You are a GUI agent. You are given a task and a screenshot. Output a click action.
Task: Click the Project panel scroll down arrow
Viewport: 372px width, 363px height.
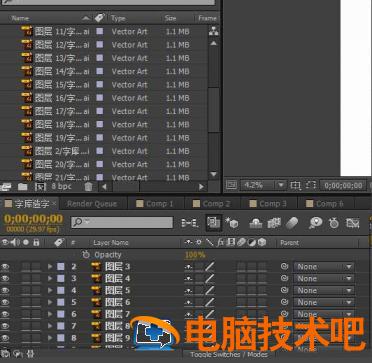click(x=214, y=174)
